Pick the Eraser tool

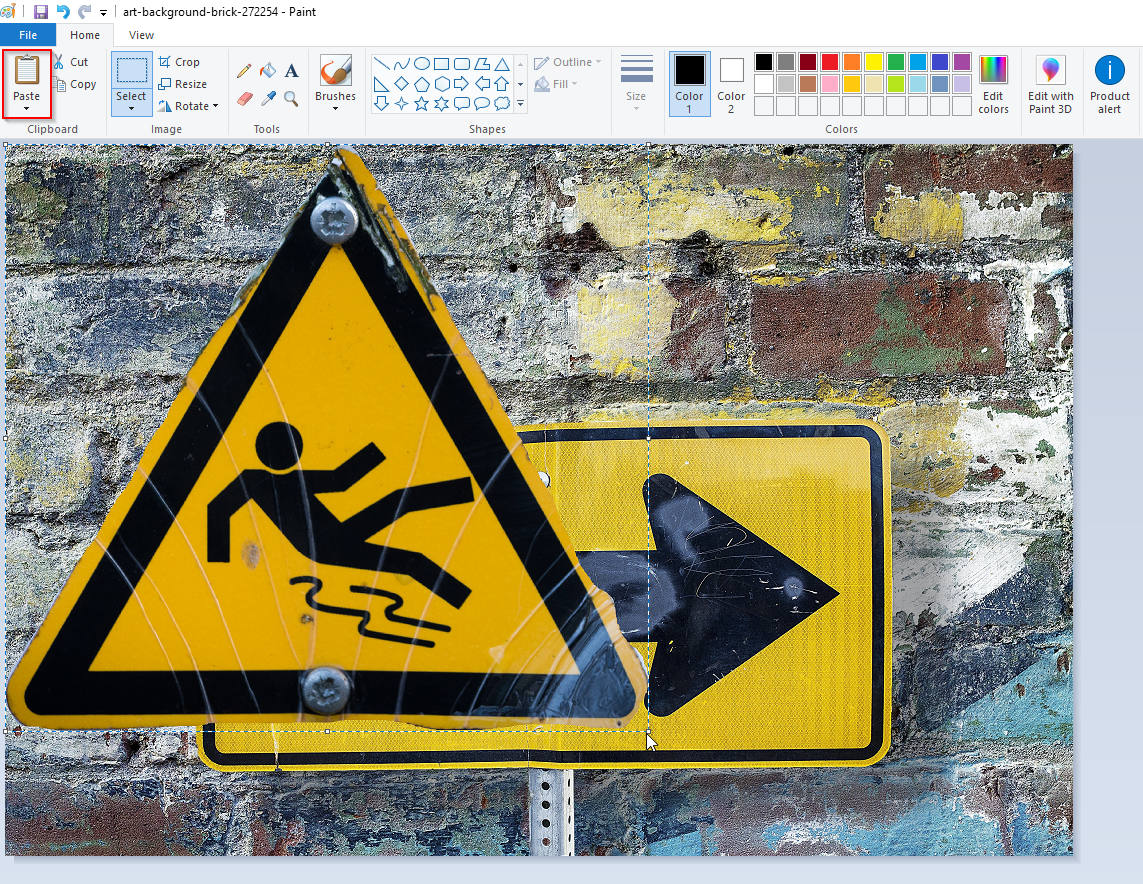245,97
